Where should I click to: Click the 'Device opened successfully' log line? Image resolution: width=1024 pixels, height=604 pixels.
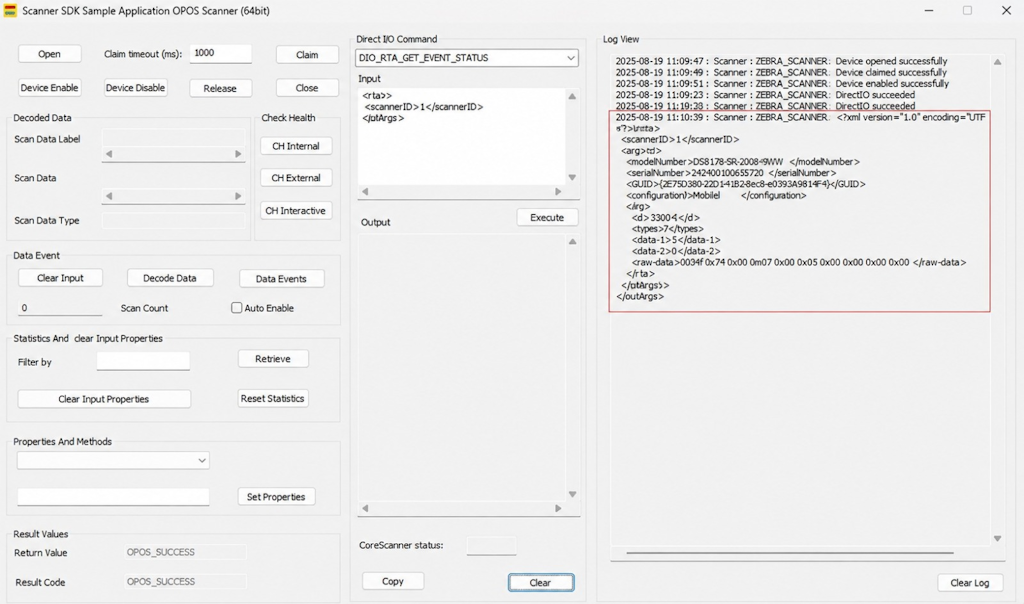tap(781, 61)
